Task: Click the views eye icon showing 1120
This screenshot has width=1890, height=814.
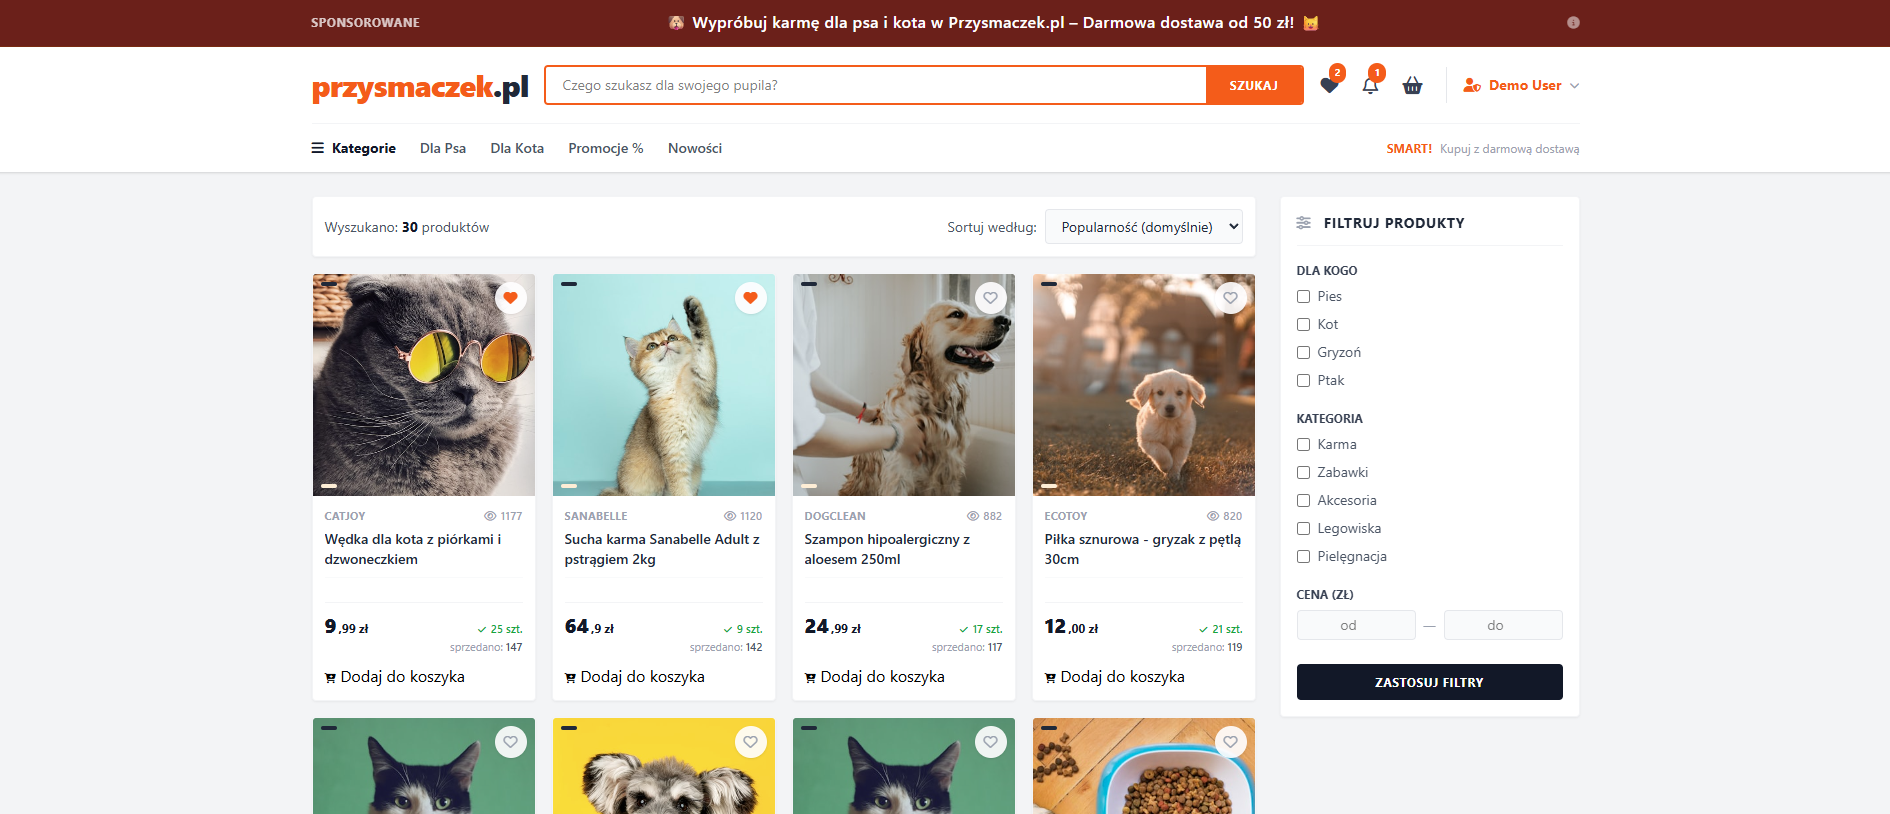Action: (730, 516)
